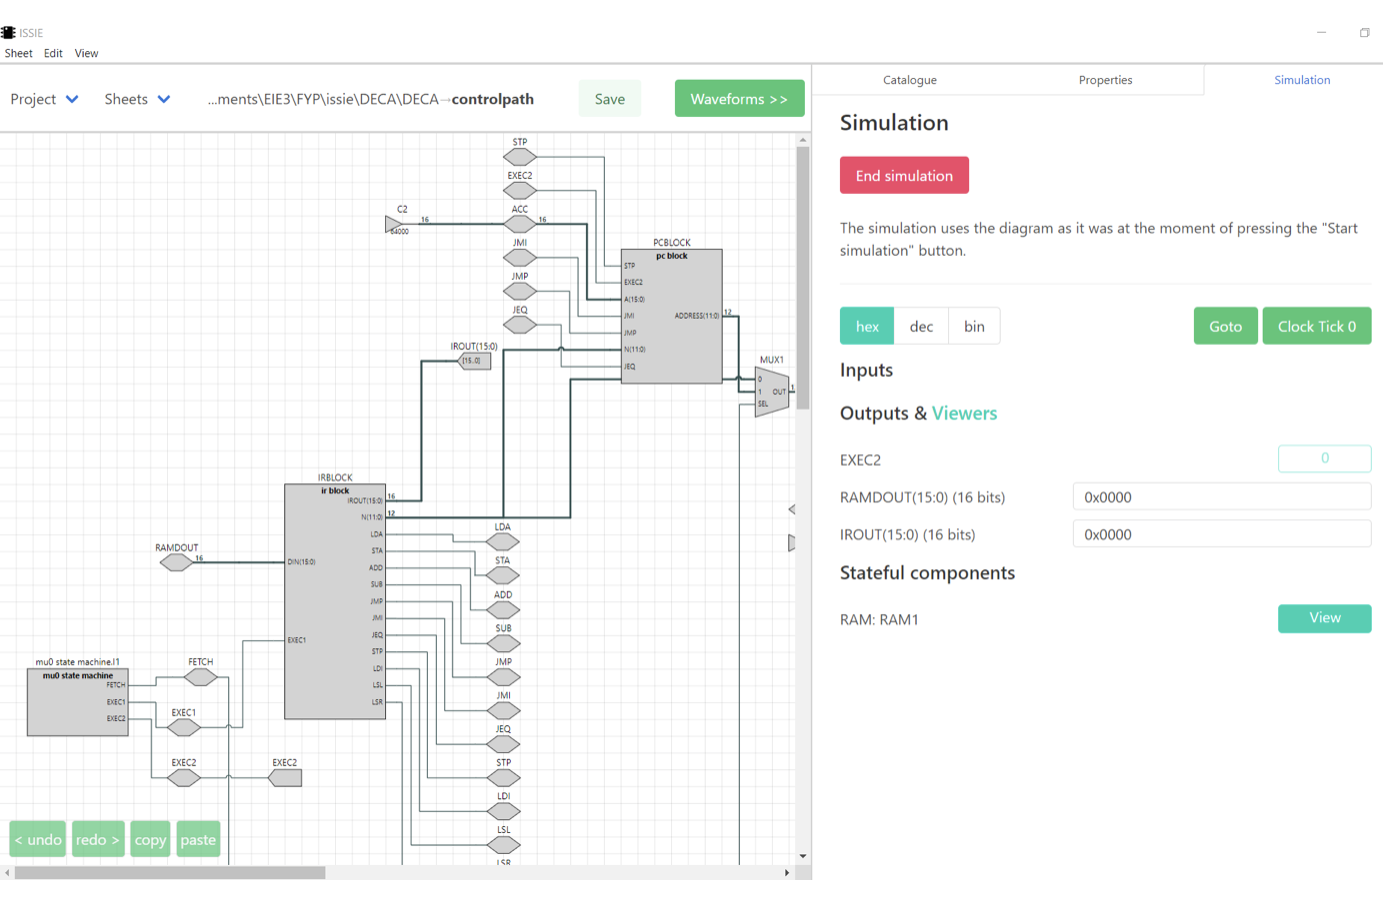This screenshot has height=924, width=1383.
Task: Advance with Clock Tick 0 button
Action: point(1316,326)
